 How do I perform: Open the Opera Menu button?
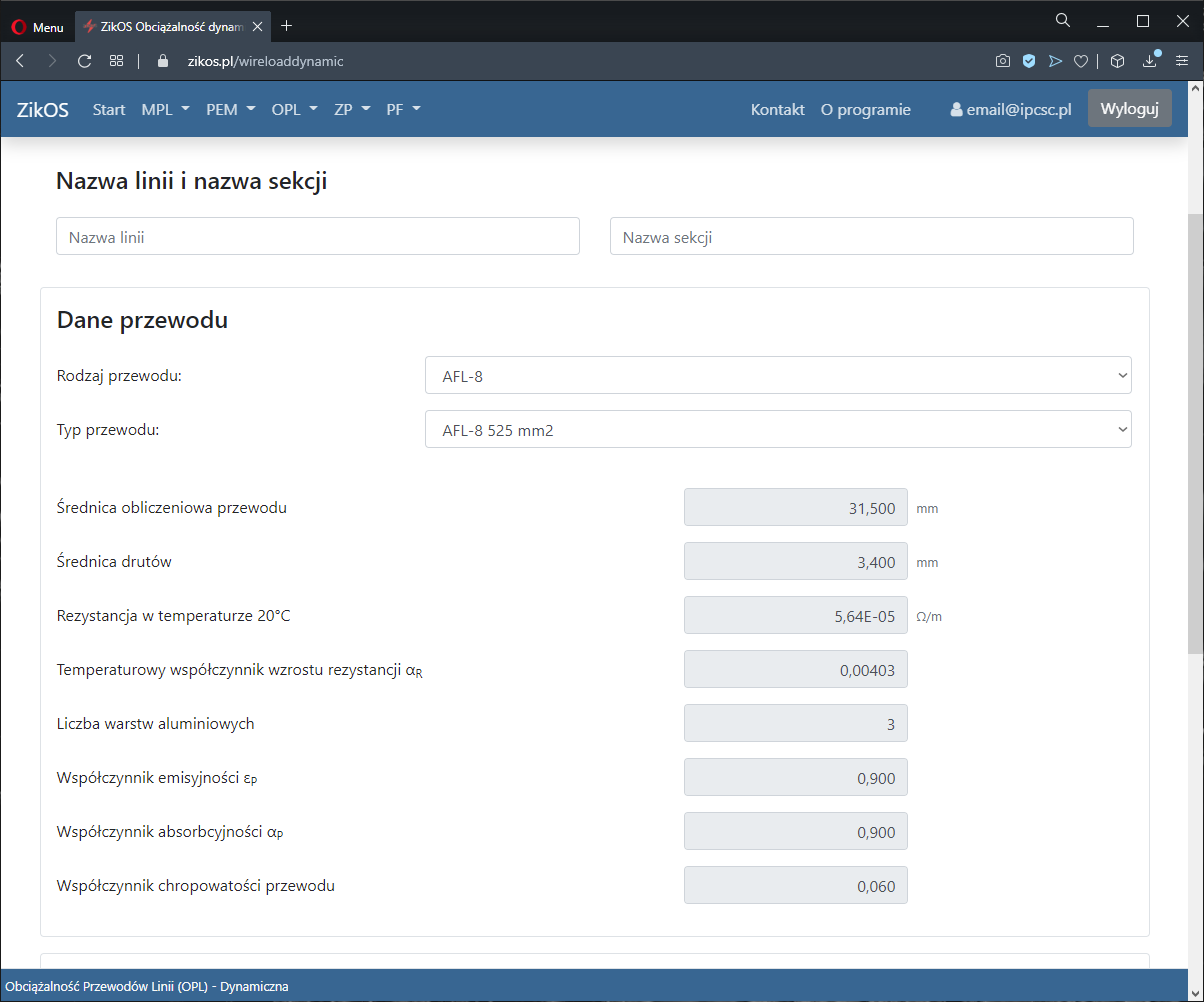click(37, 27)
